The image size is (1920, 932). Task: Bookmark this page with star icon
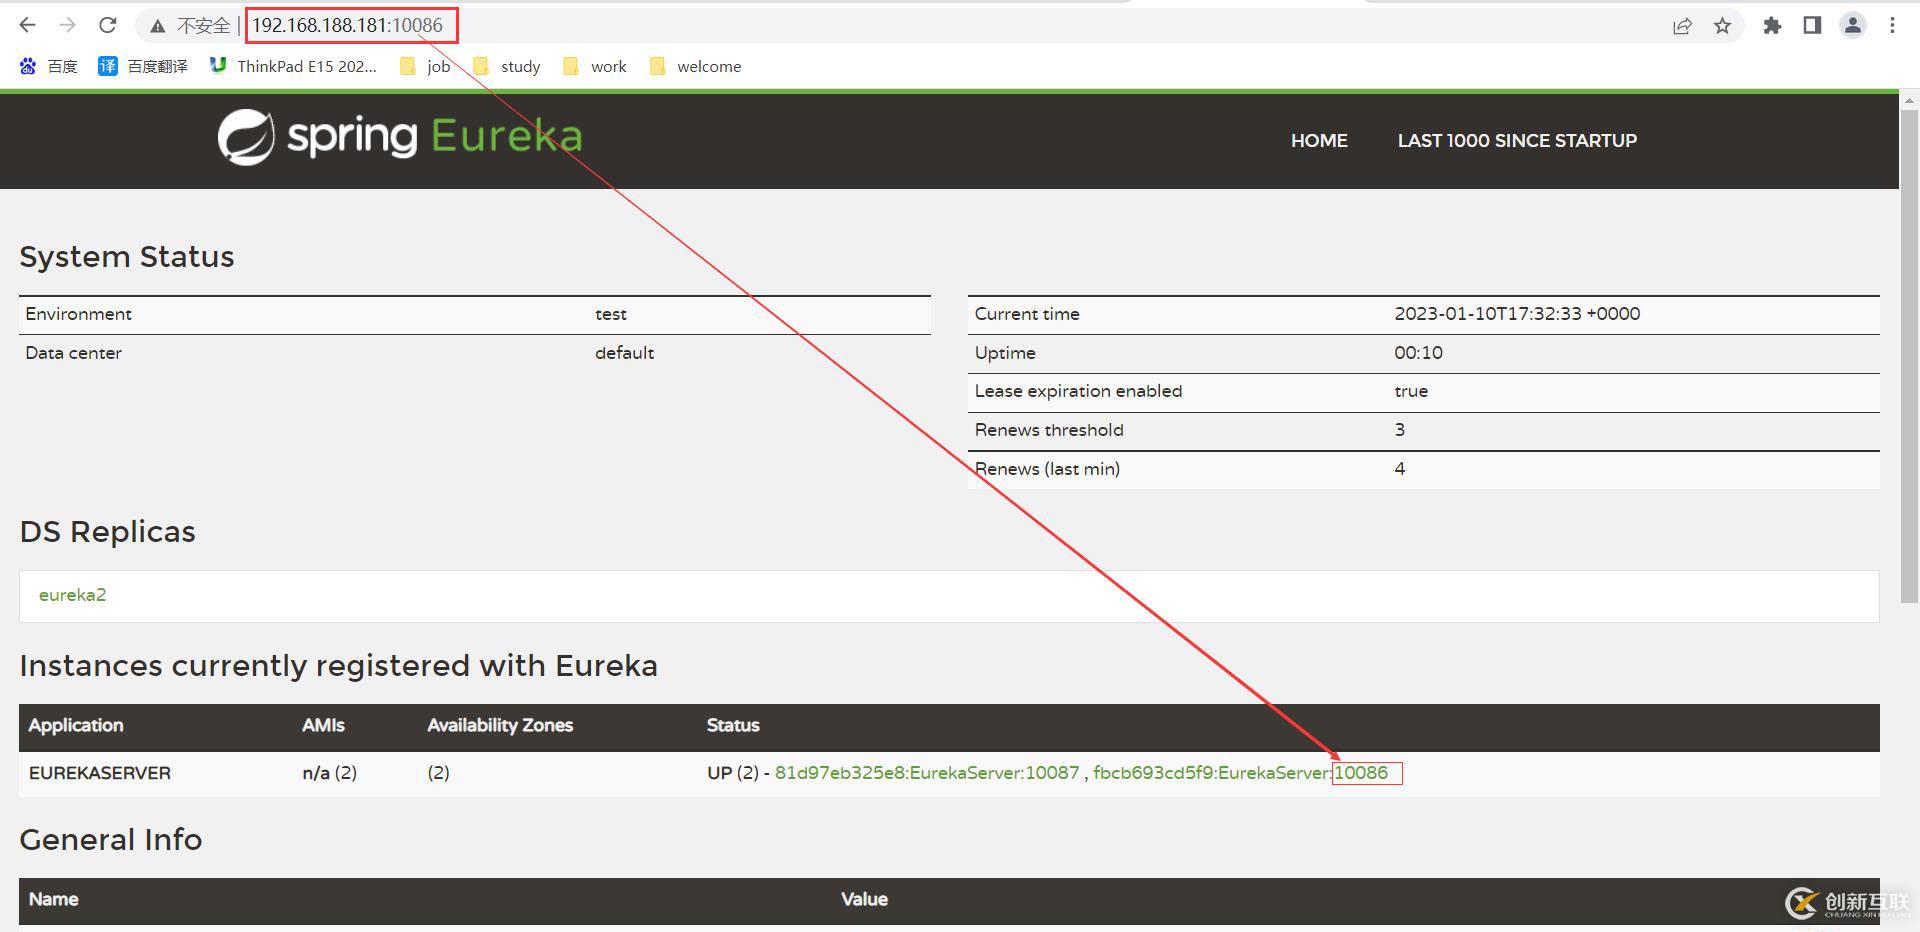pyautogui.click(x=1722, y=26)
